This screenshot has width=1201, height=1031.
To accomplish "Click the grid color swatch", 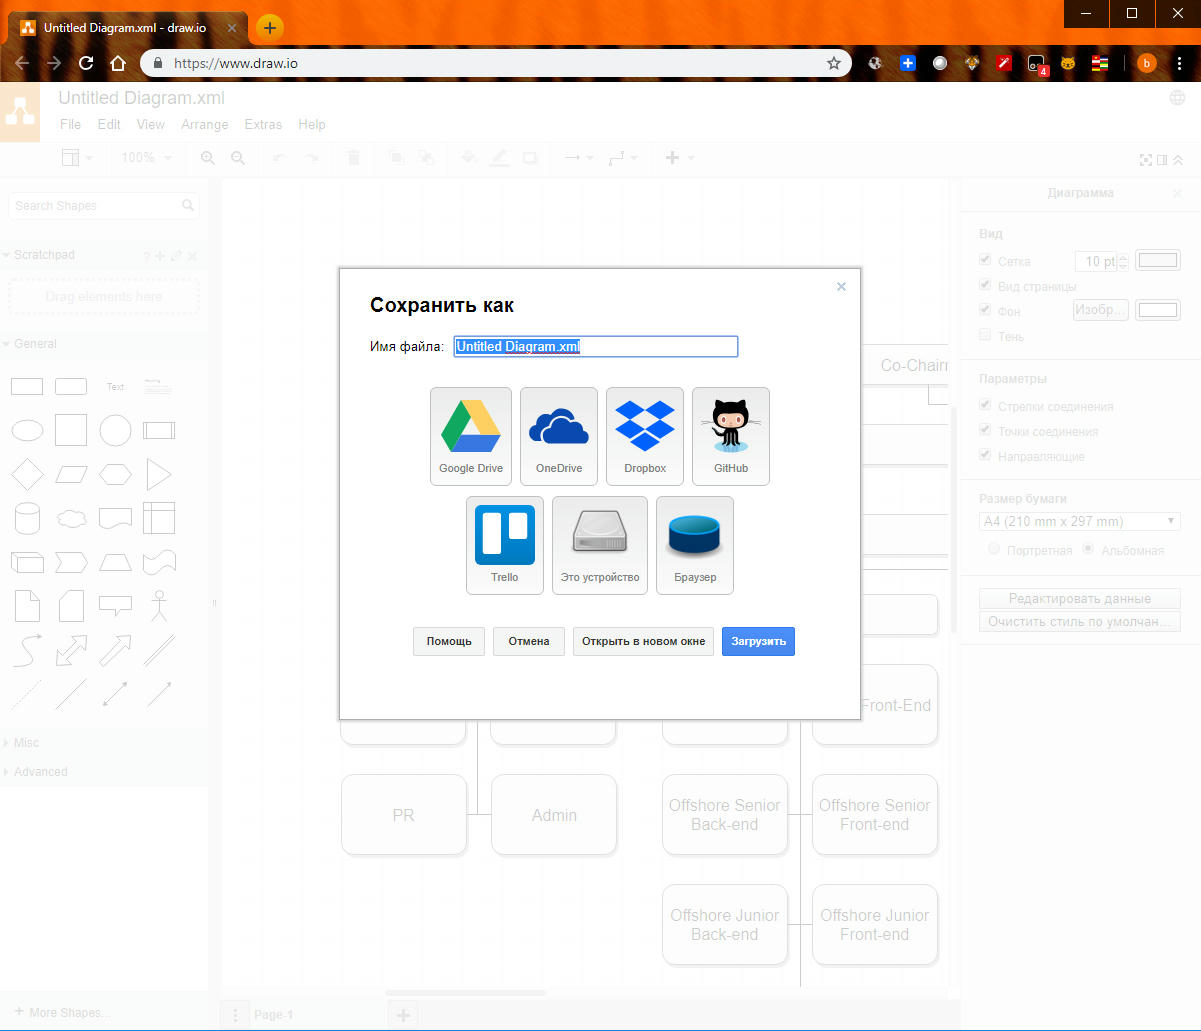I will (1158, 261).
